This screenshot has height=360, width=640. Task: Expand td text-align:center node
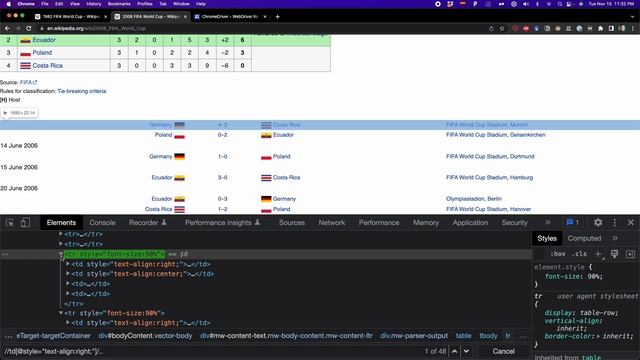coord(68,274)
